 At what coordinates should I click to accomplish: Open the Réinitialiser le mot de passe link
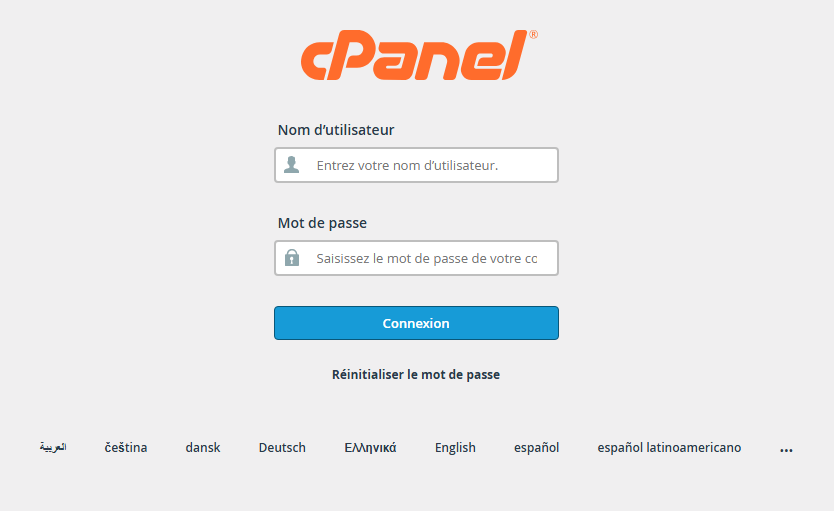click(416, 375)
